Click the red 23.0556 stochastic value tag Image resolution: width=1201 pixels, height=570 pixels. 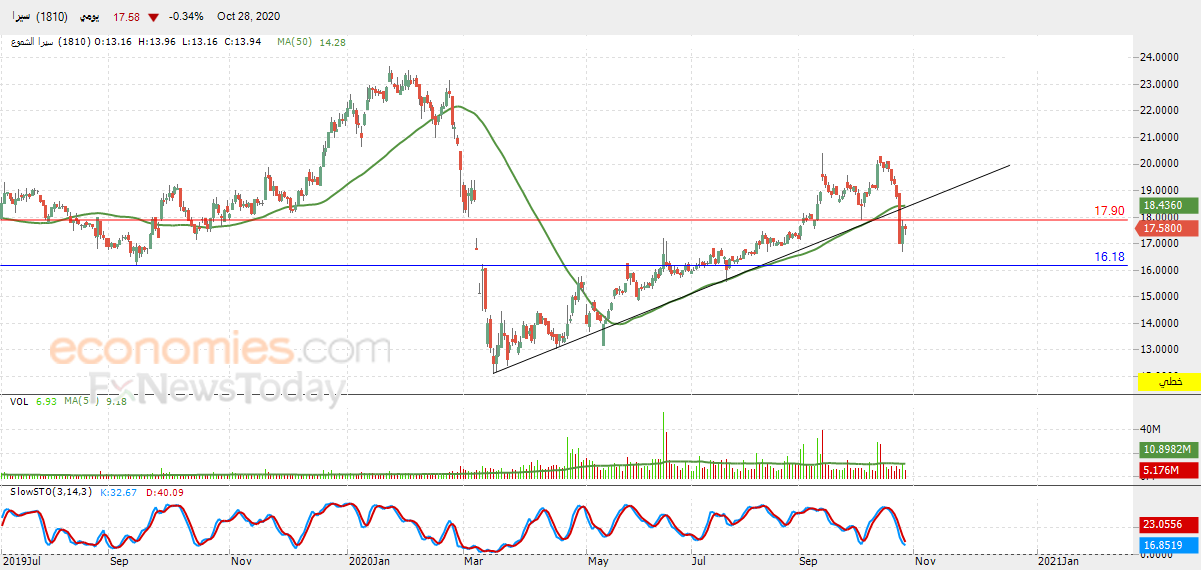pos(1169,523)
